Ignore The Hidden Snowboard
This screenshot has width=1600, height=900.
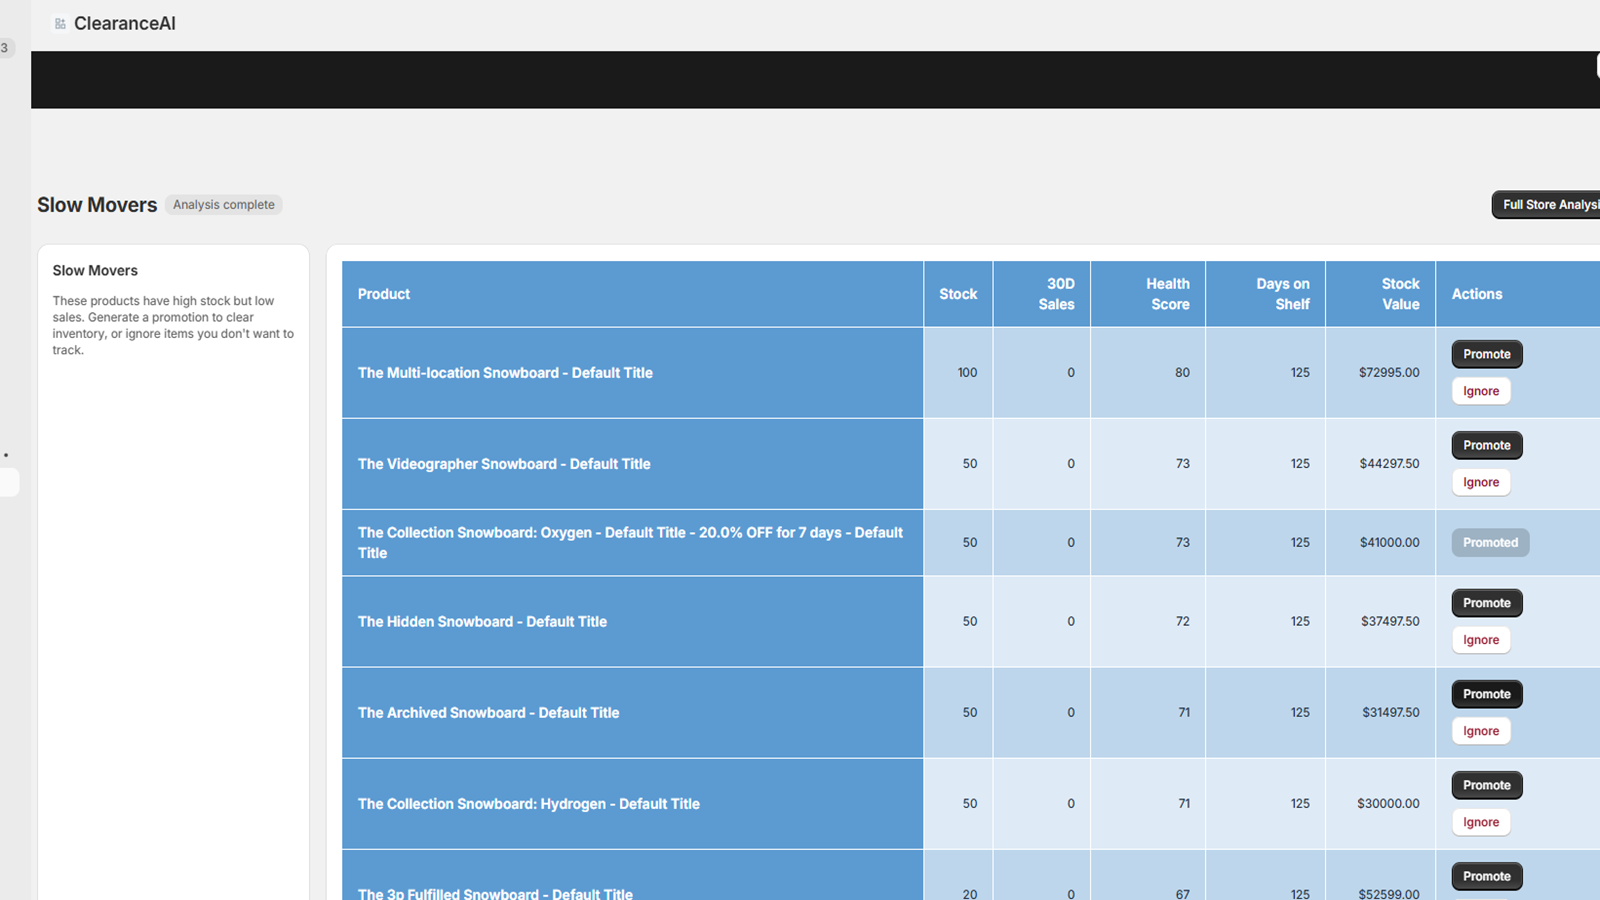coord(1481,640)
